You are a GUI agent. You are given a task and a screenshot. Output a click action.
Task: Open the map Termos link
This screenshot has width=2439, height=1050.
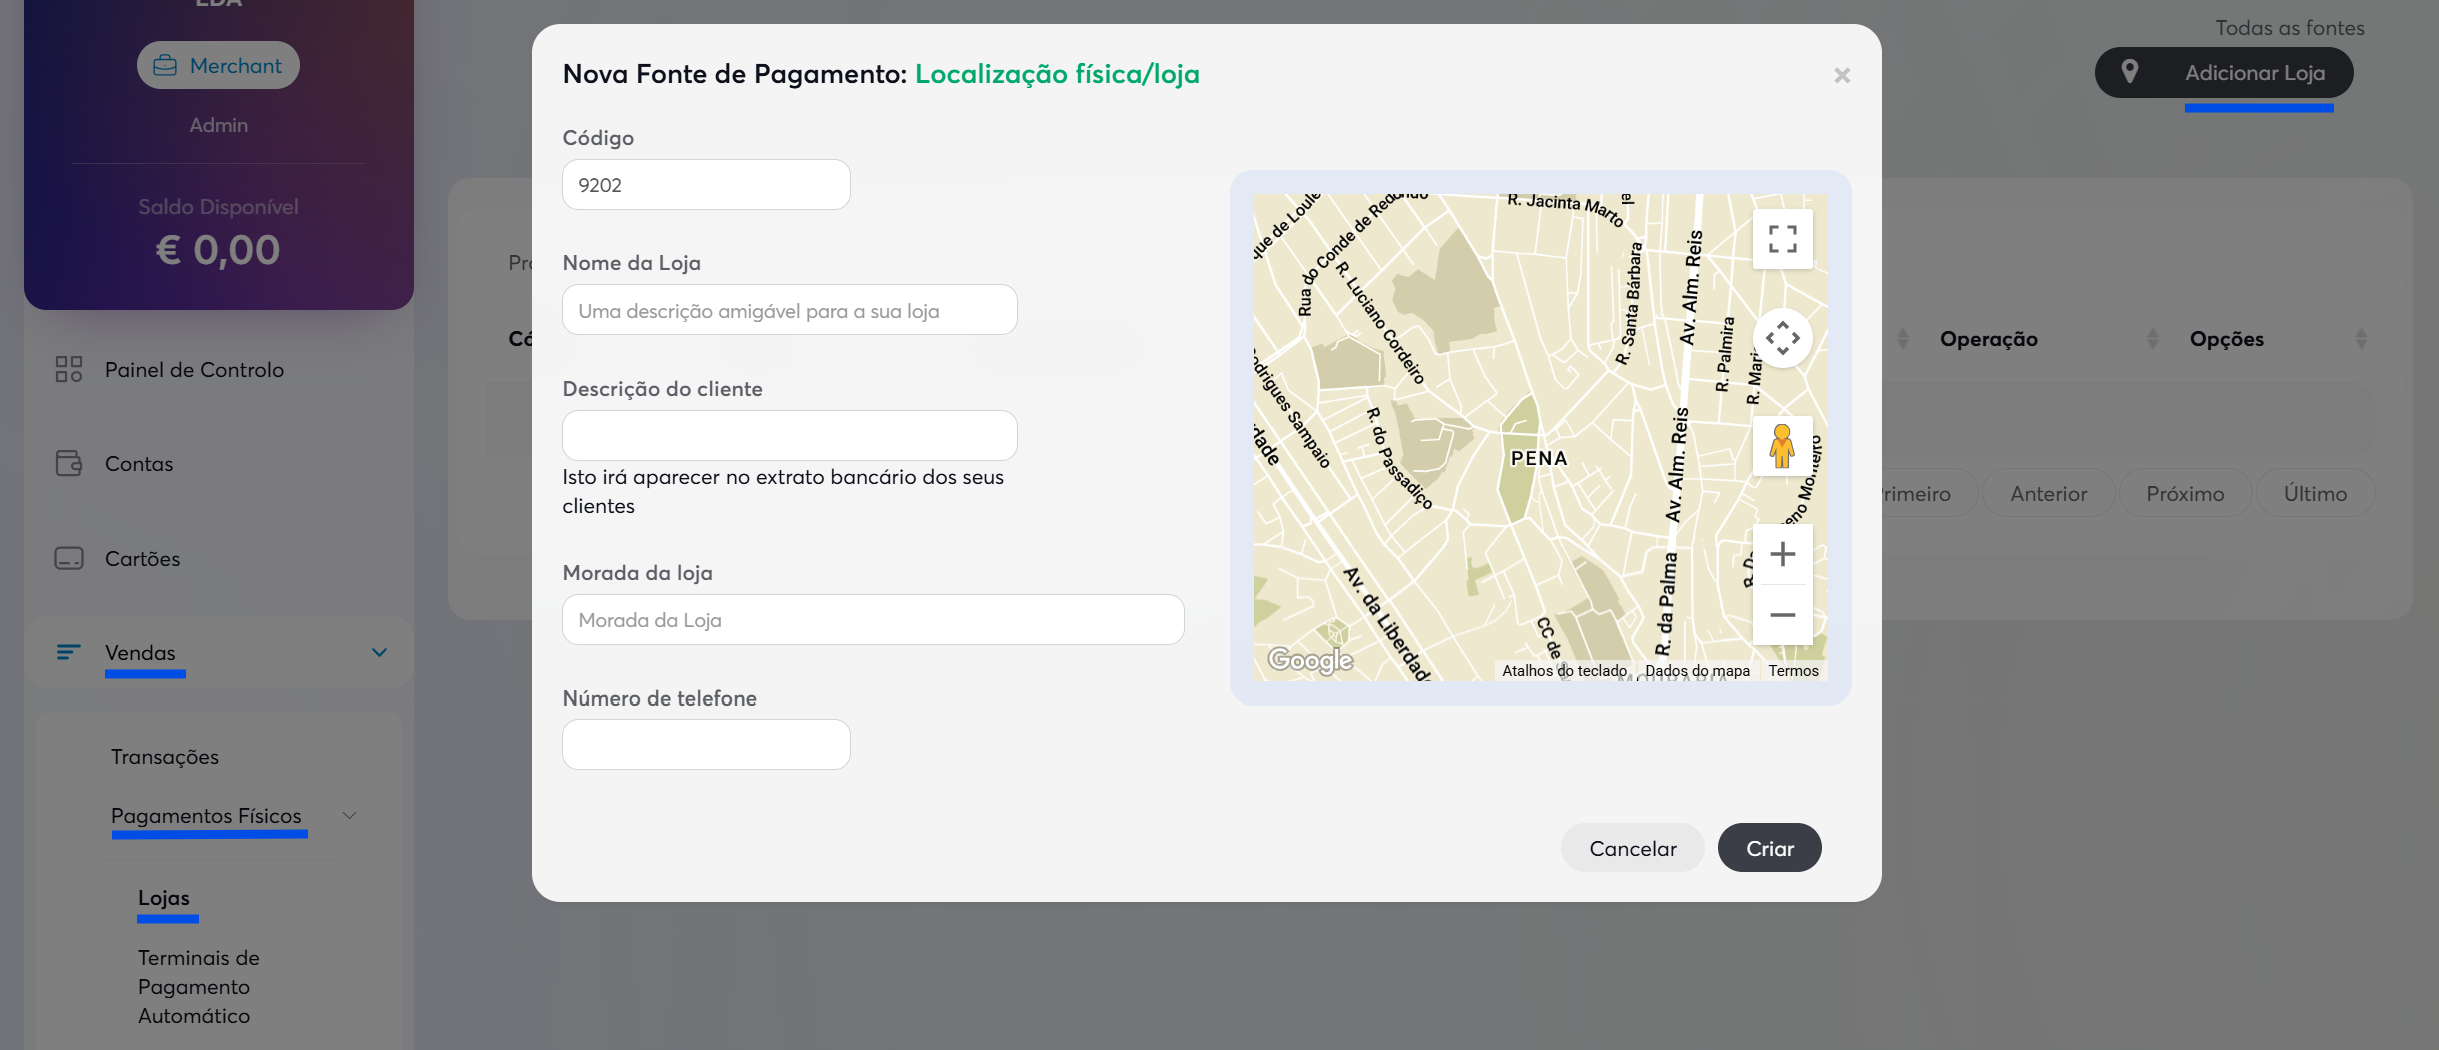(x=1793, y=671)
